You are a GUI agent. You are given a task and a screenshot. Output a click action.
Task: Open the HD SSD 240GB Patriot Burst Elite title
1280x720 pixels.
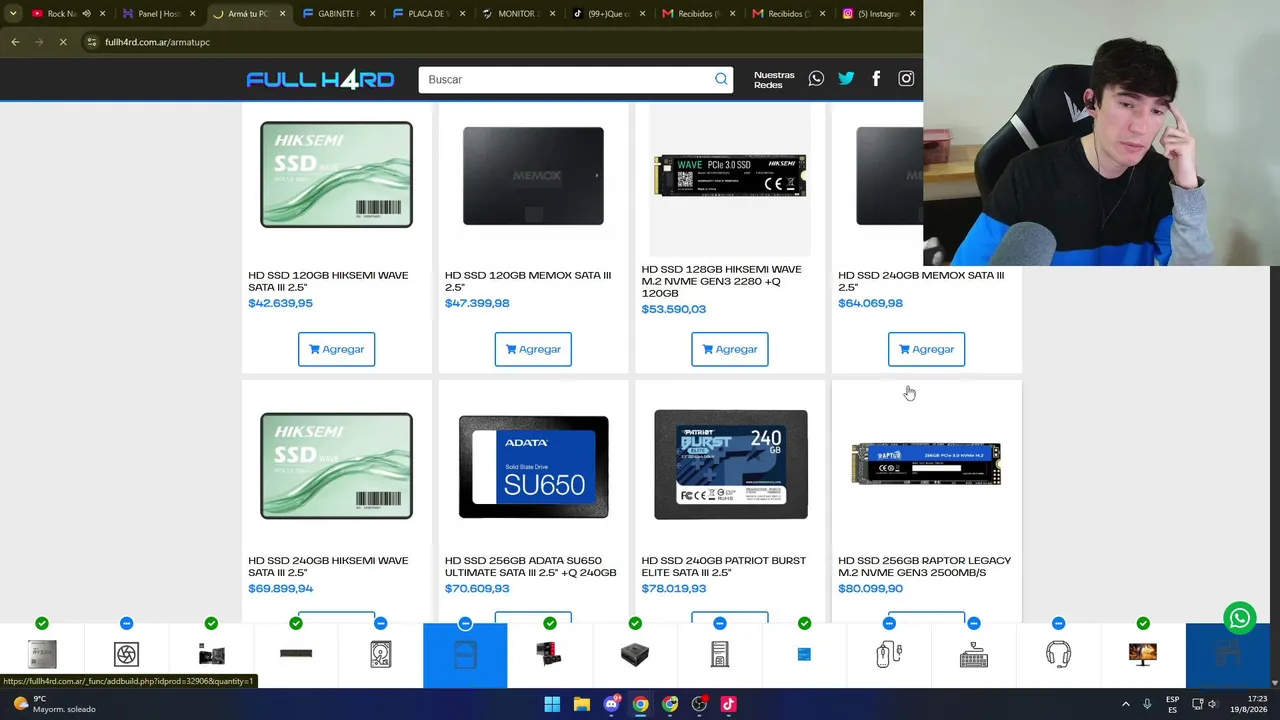coord(724,567)
